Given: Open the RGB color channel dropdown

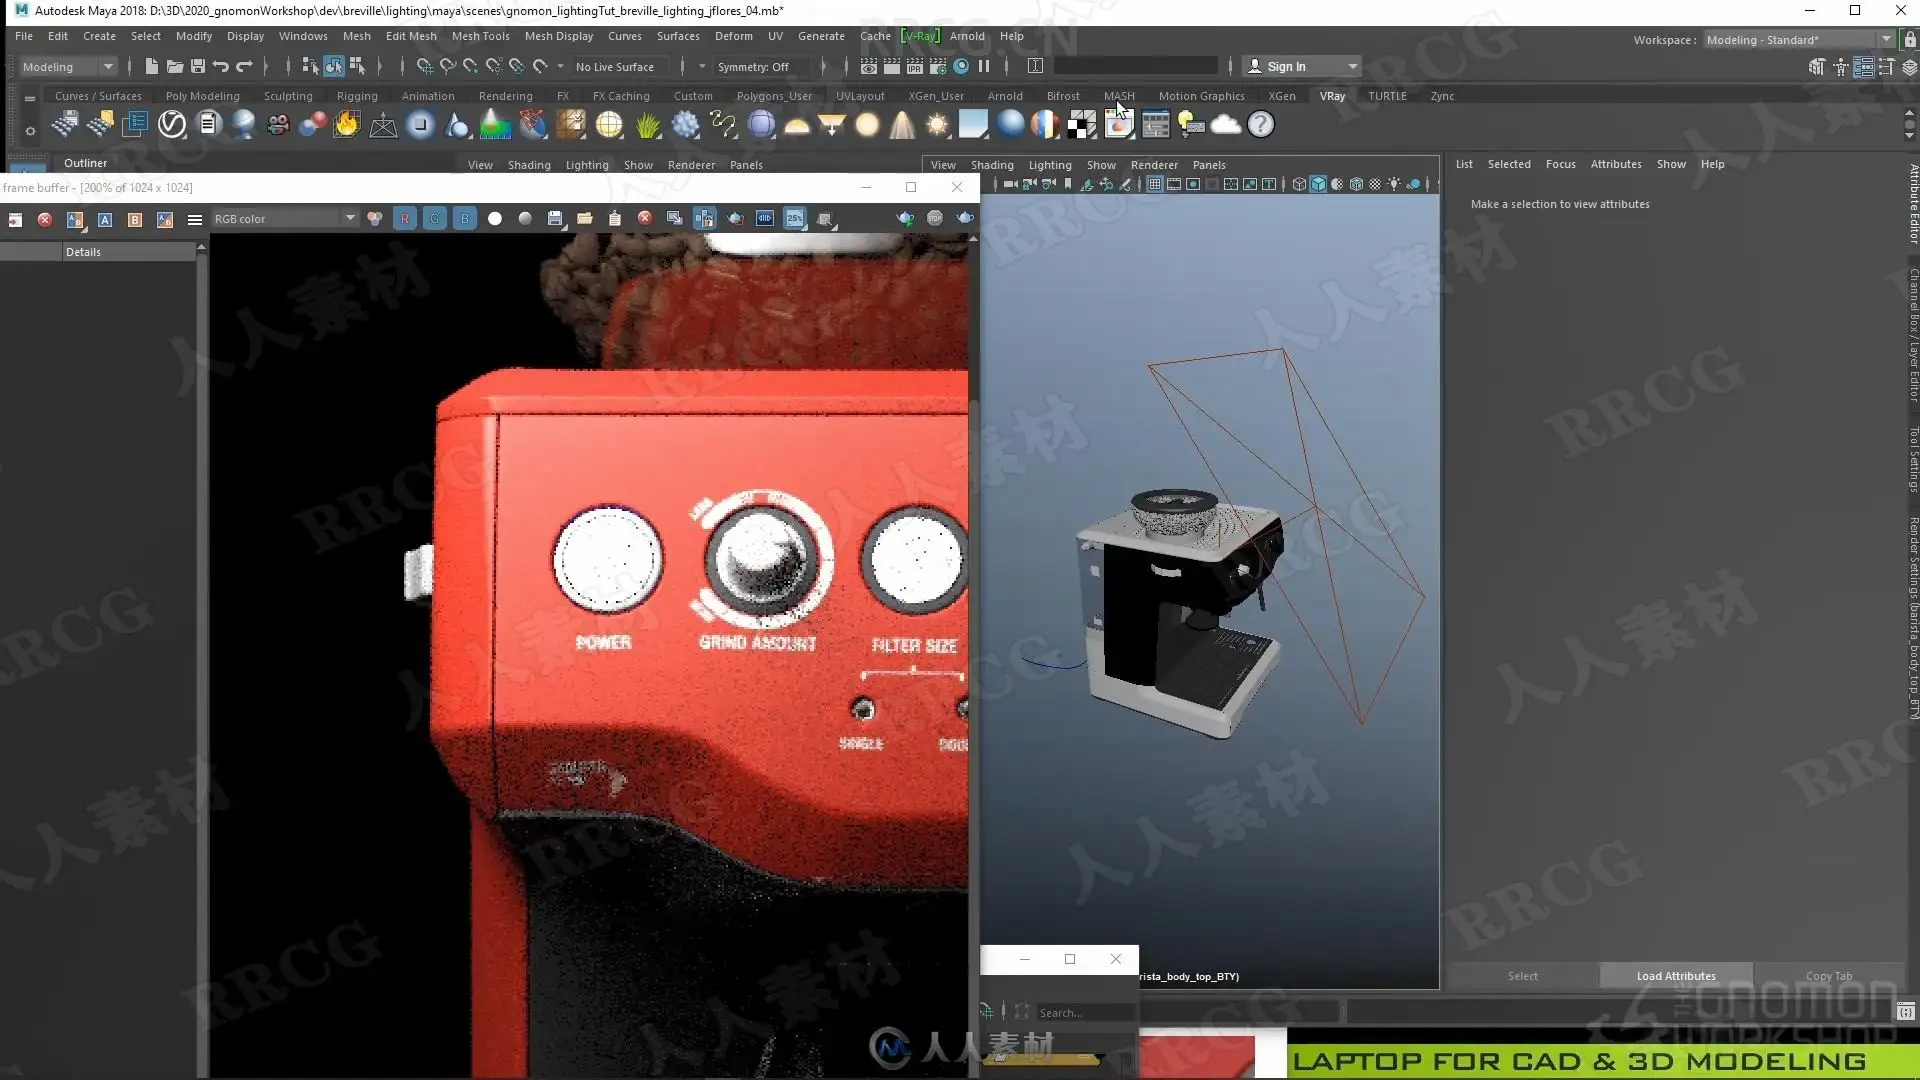Looking at the screenshot, I should pyautogui.click(x=284, y=219).
